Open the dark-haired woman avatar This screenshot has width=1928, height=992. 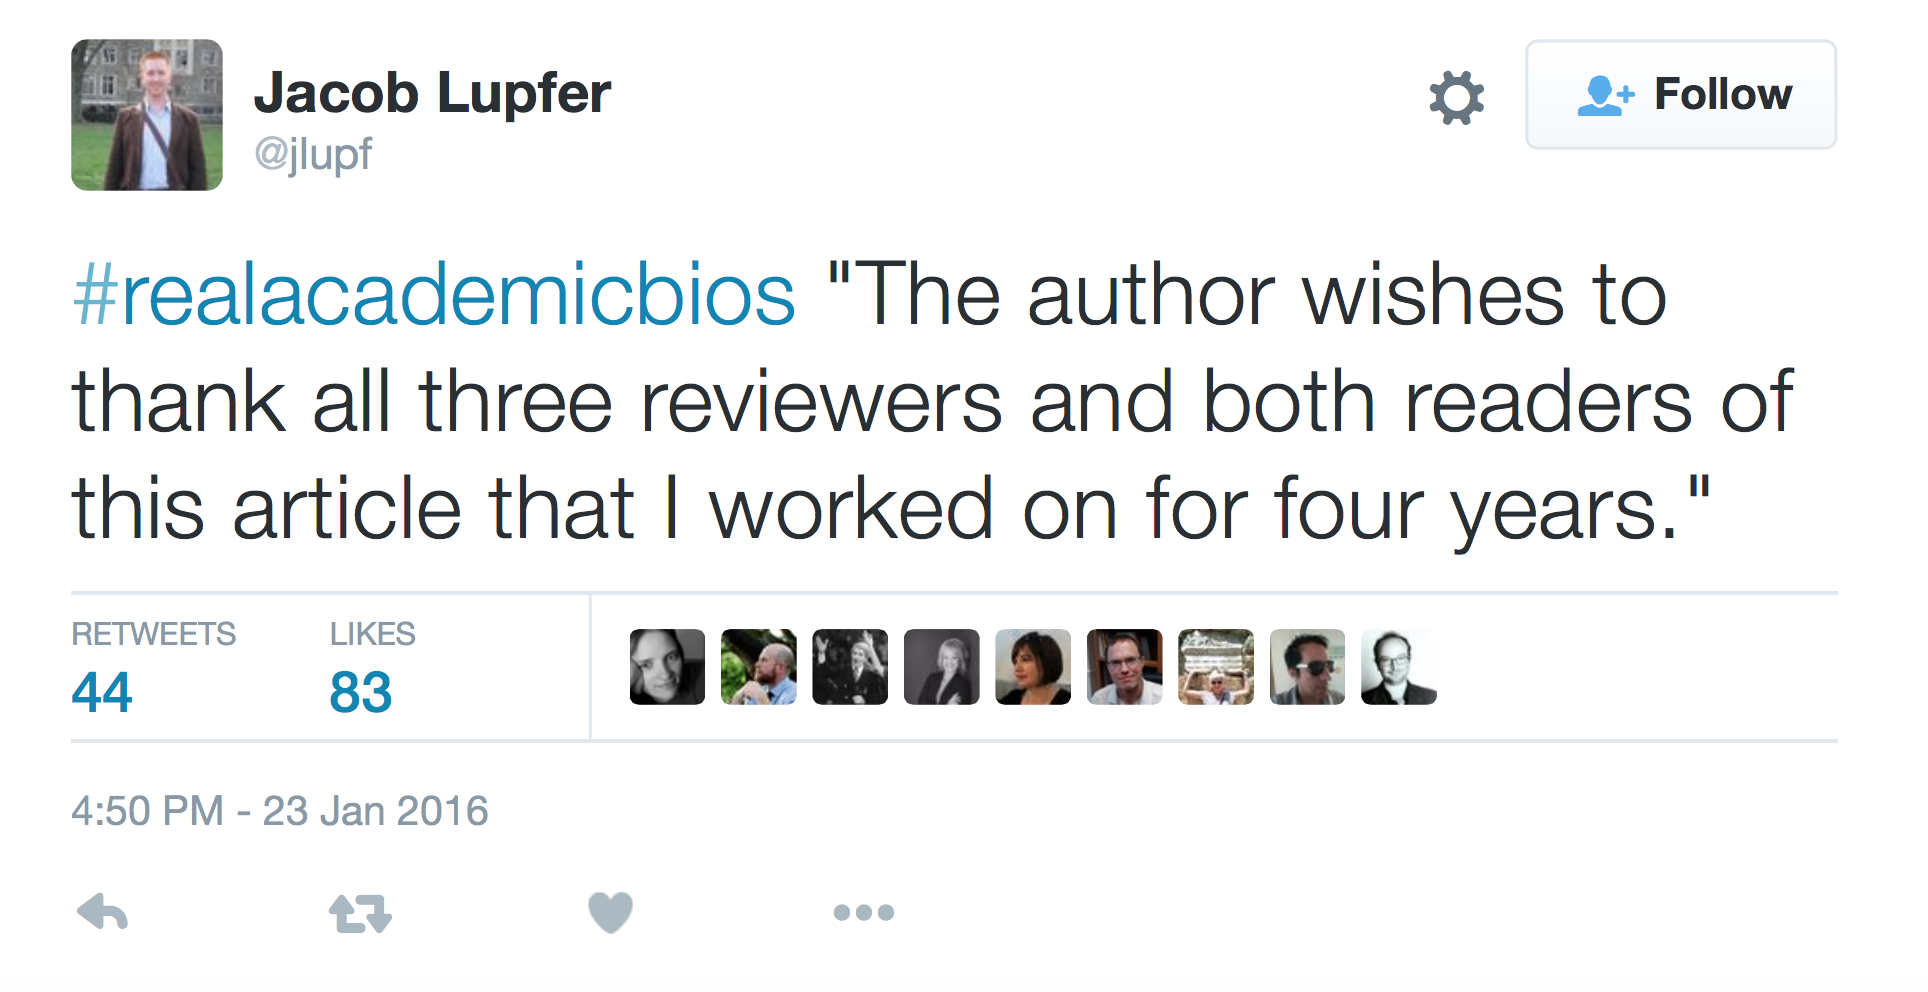(x=1033, y=667)
